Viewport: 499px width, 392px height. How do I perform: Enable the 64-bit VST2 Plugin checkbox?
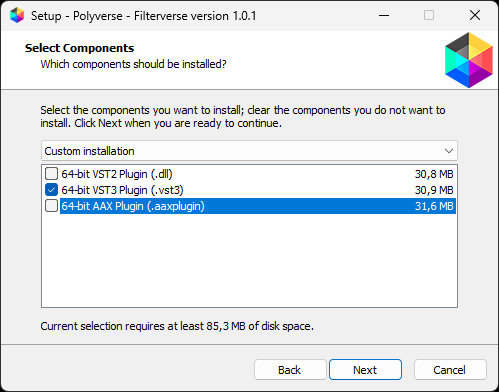point(51,174)
